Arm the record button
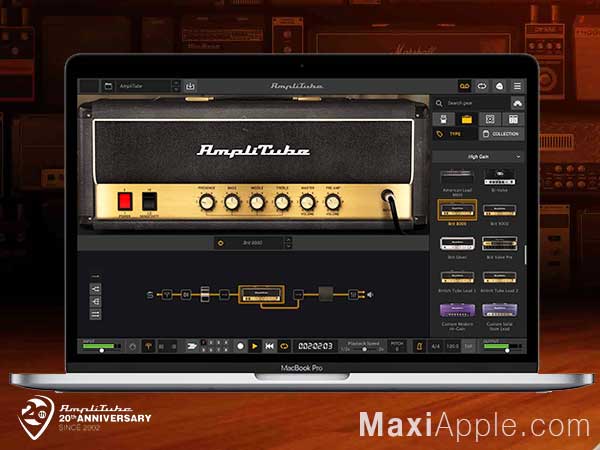This screenshot has height=450, width=600. point(240,346)
